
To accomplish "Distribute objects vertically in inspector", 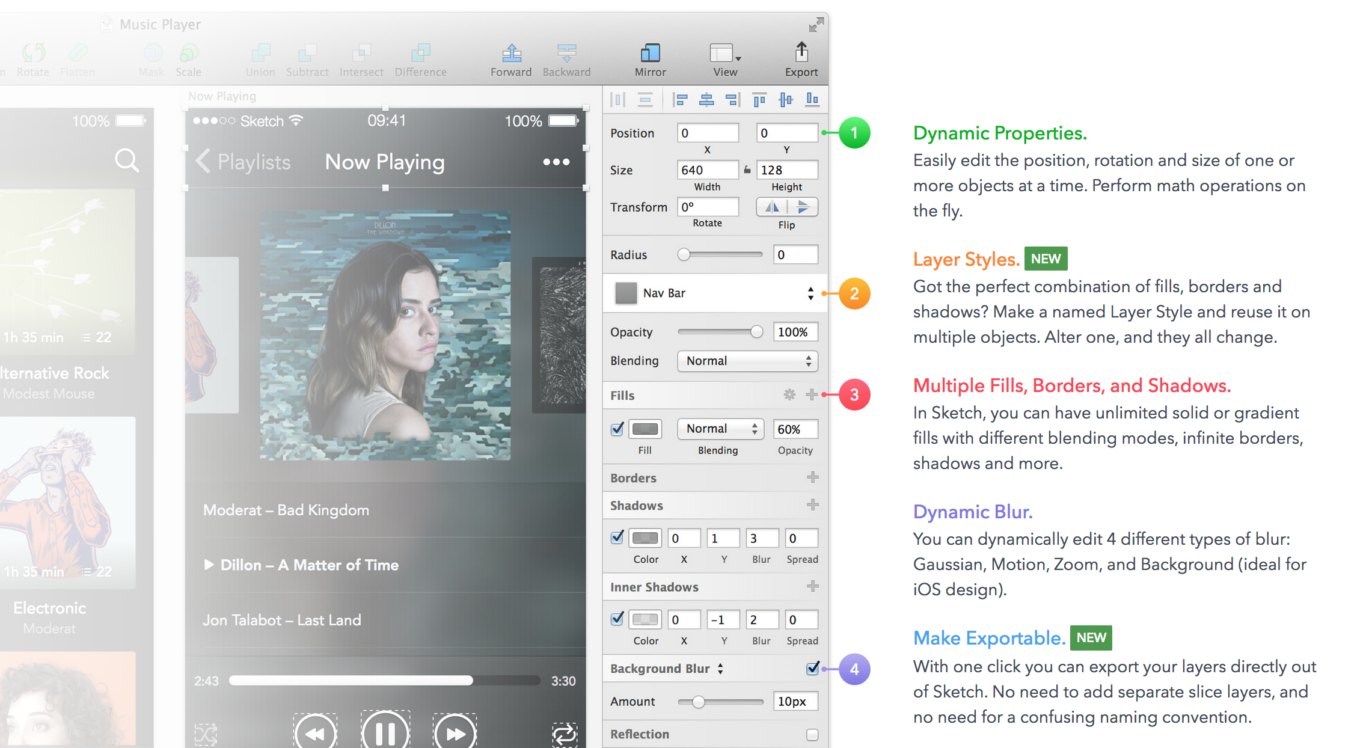I will [645, 99].
